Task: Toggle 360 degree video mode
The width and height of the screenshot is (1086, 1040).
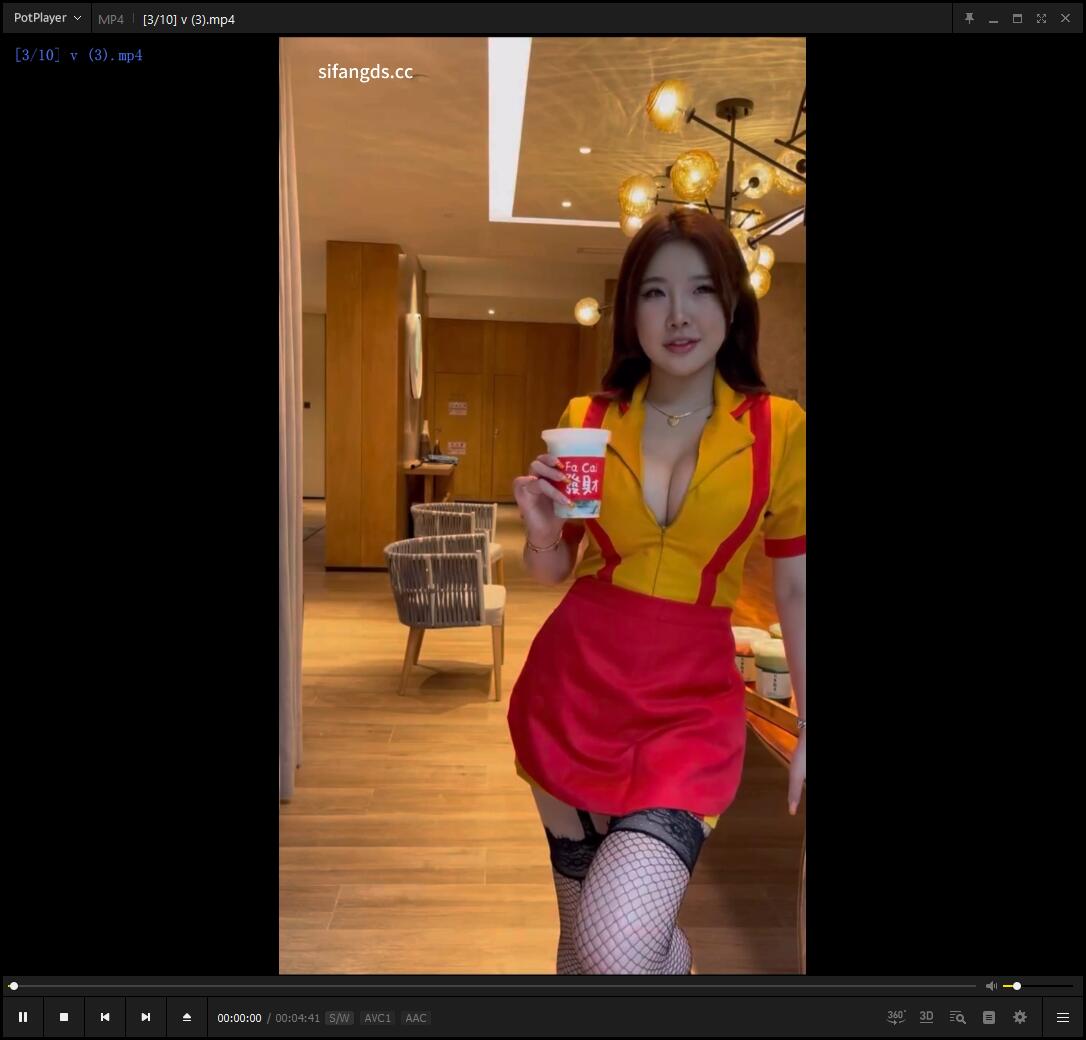Action: (896, 1017)
